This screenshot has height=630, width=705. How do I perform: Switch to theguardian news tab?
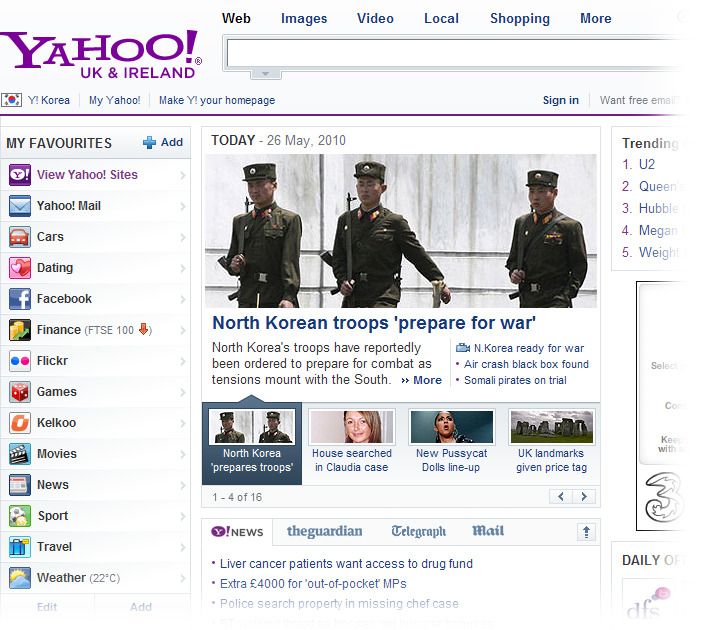click(x=325, y=531)
